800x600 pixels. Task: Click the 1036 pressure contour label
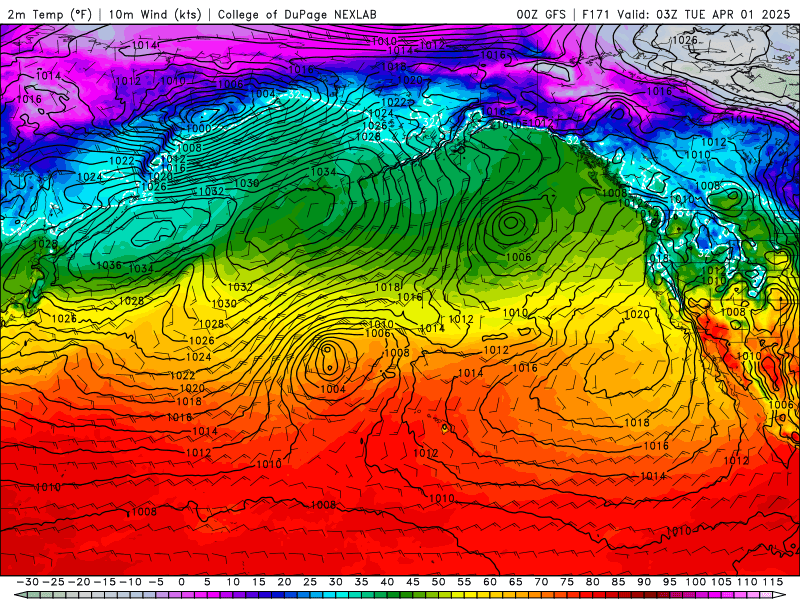pos(109,265)
